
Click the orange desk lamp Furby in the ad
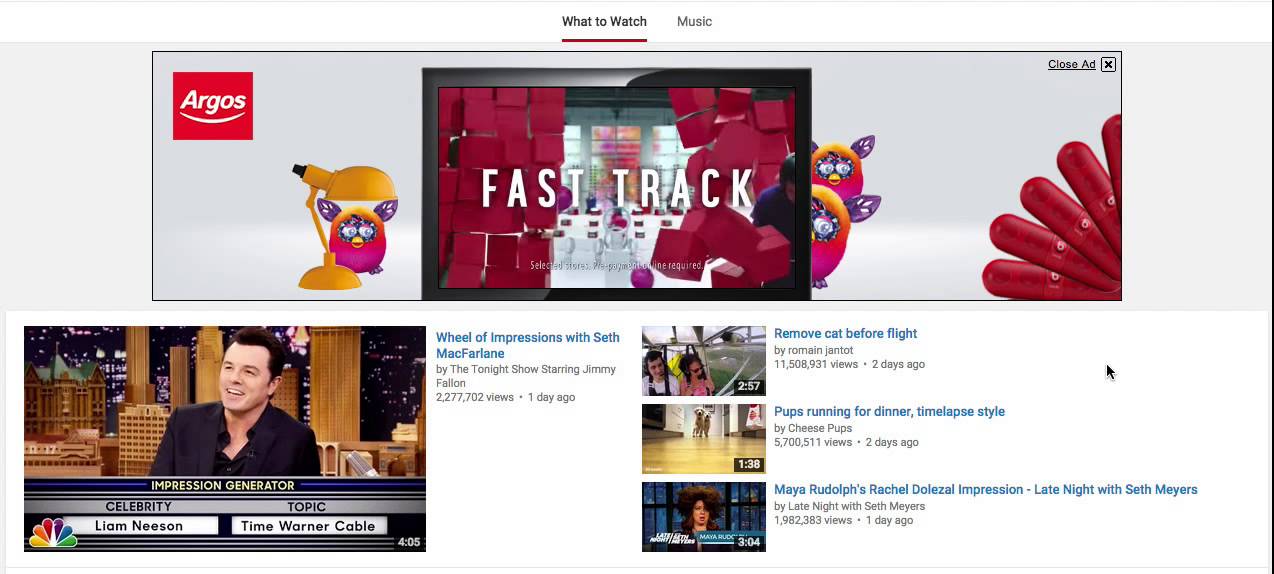pyautogui.click(x=345, y=226)
